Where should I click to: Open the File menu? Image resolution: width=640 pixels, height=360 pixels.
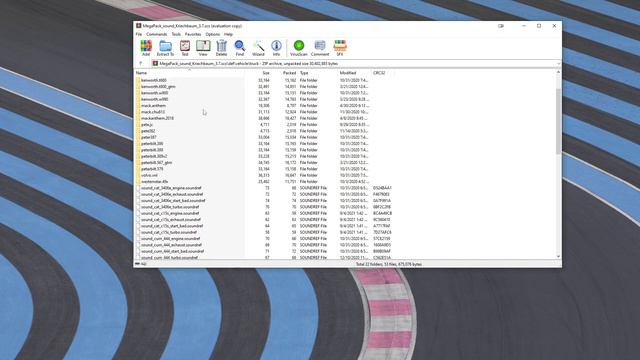[x=139, y=34]
